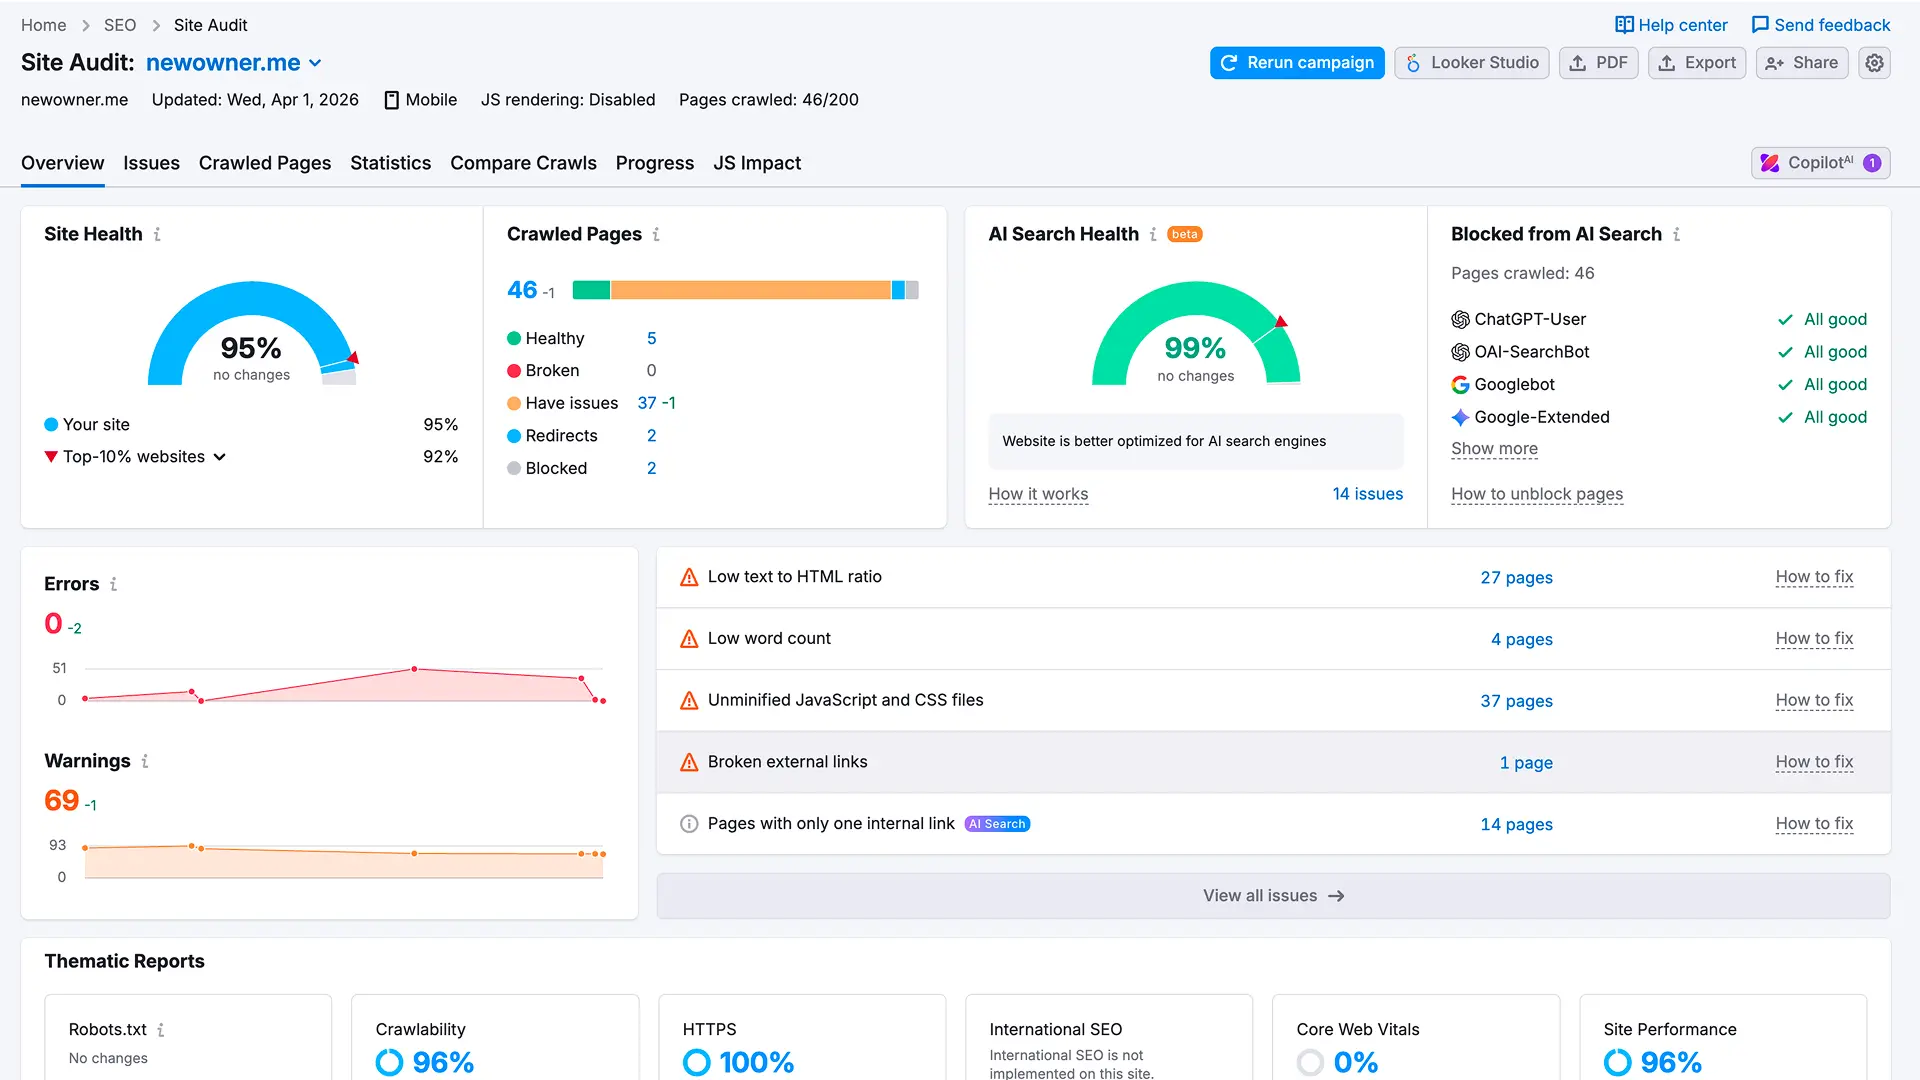Click the Export icon

tap(1667, 62)
